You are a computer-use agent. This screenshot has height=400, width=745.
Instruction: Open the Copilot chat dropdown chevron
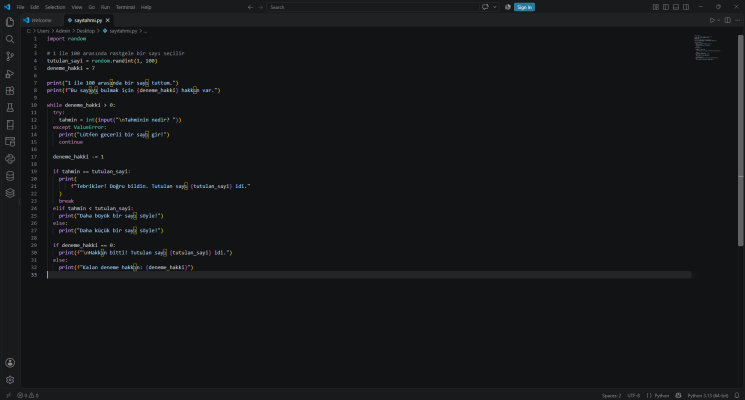[495, 7]
